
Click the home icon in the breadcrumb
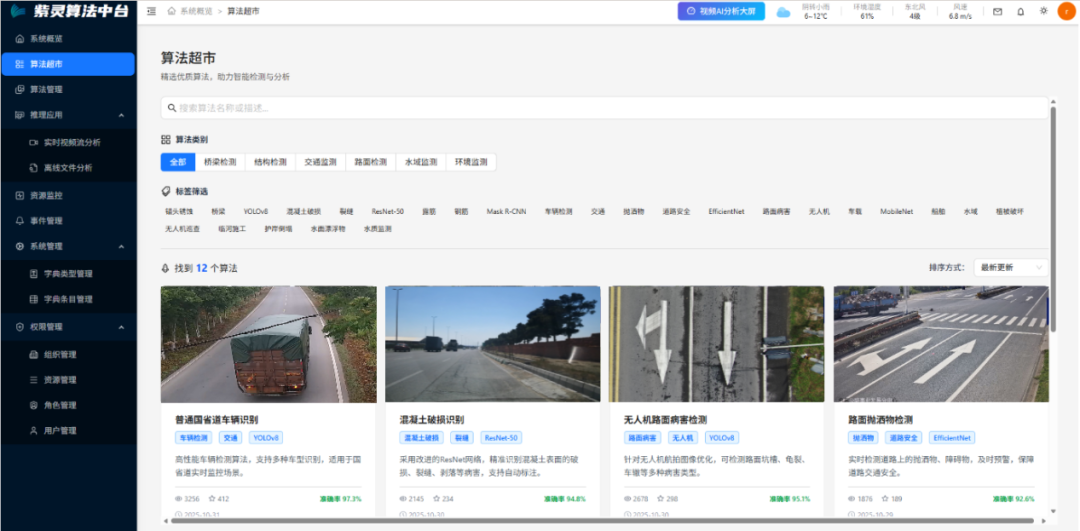coord(172,11)
